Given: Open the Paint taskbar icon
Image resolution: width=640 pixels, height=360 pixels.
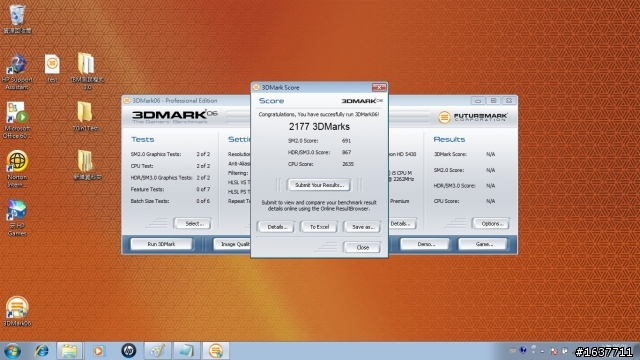Looking at the screenshot, I should coord(158,351).
